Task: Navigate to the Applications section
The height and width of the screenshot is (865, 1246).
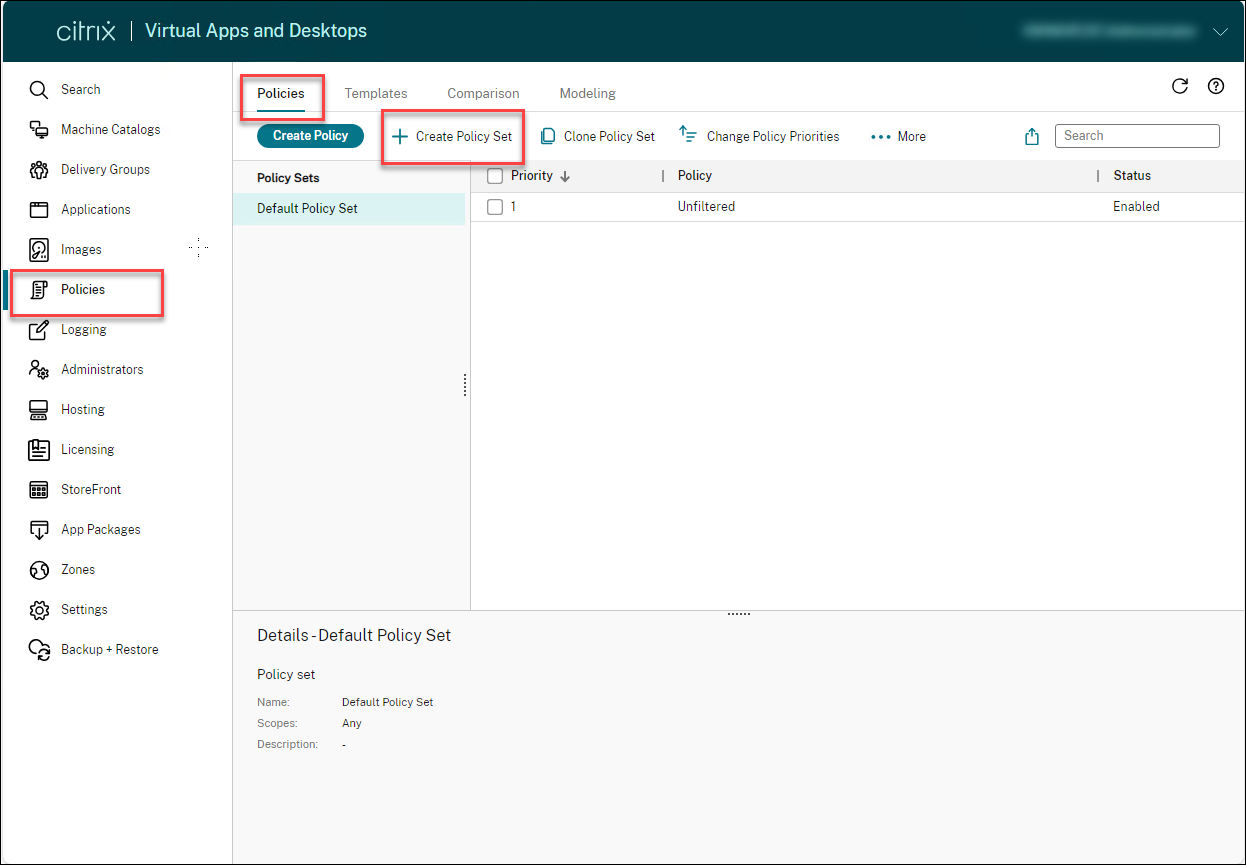Action: pyautogui.click(x=95, y=209)
